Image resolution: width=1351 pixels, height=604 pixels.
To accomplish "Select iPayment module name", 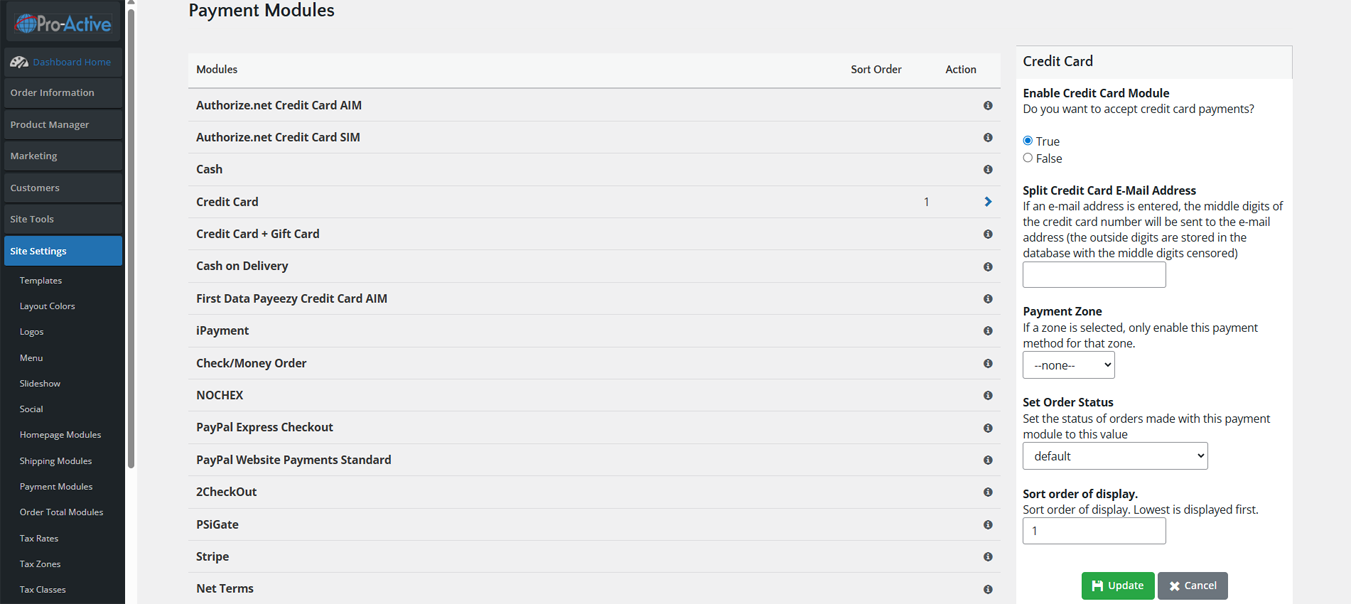I will coord(222,331).
